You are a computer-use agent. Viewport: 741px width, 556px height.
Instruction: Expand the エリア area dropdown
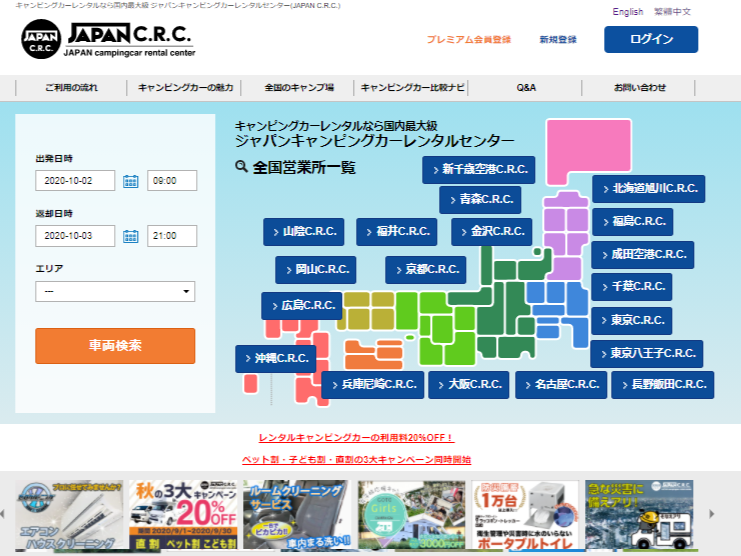click(x=115, y=292)
